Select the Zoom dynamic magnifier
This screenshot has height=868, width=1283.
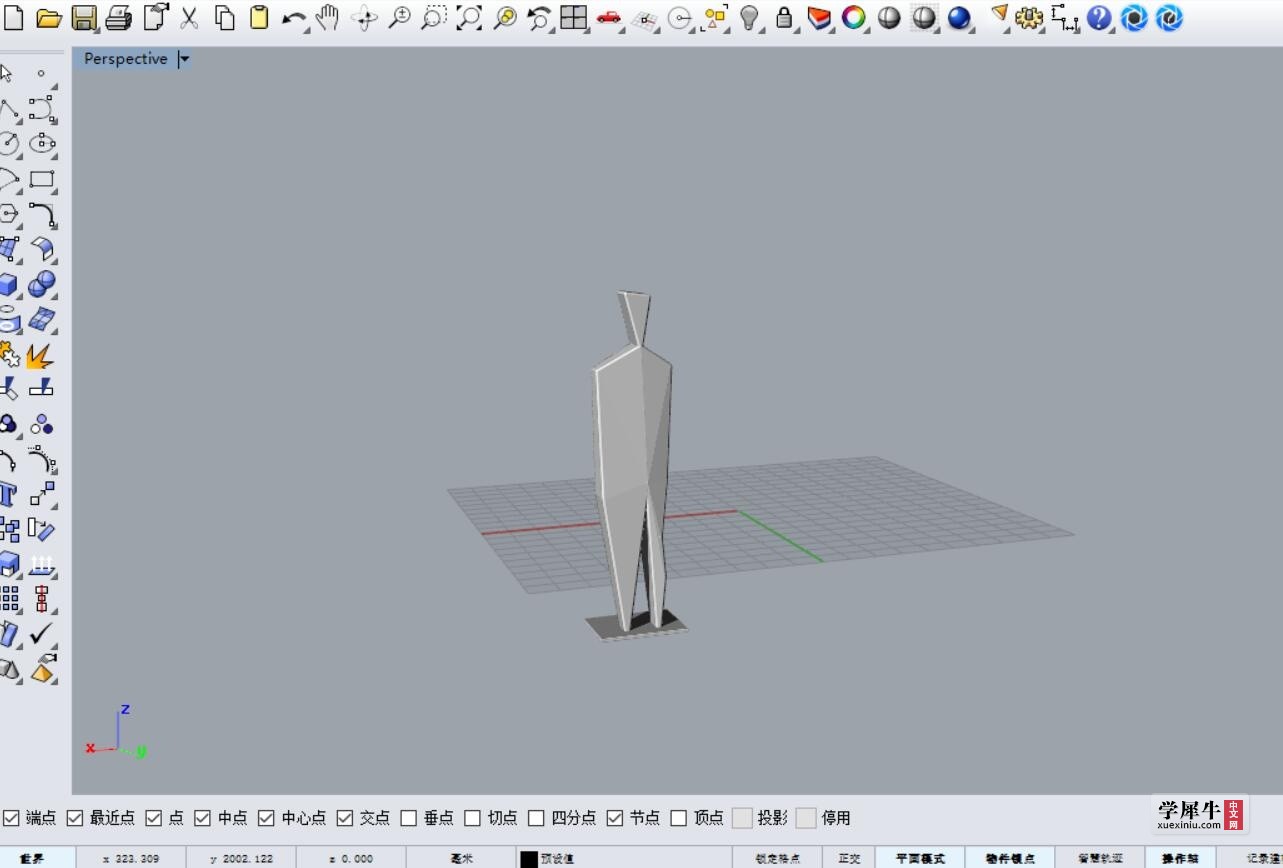398,18
